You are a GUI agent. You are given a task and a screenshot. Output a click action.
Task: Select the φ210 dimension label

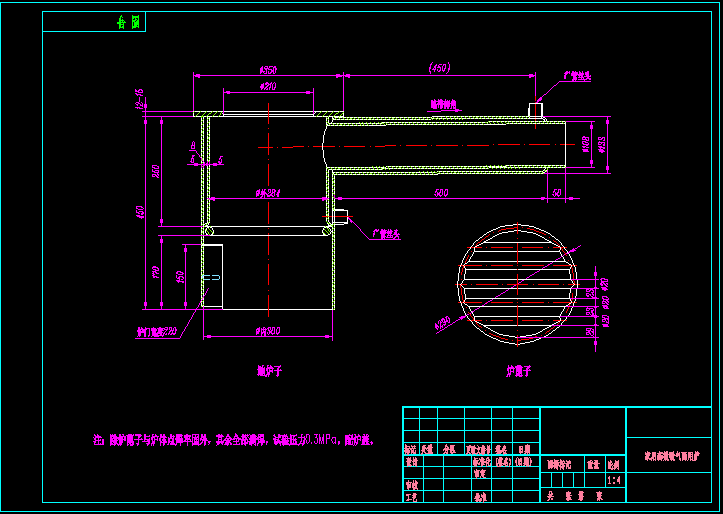[x=267, y=87]
